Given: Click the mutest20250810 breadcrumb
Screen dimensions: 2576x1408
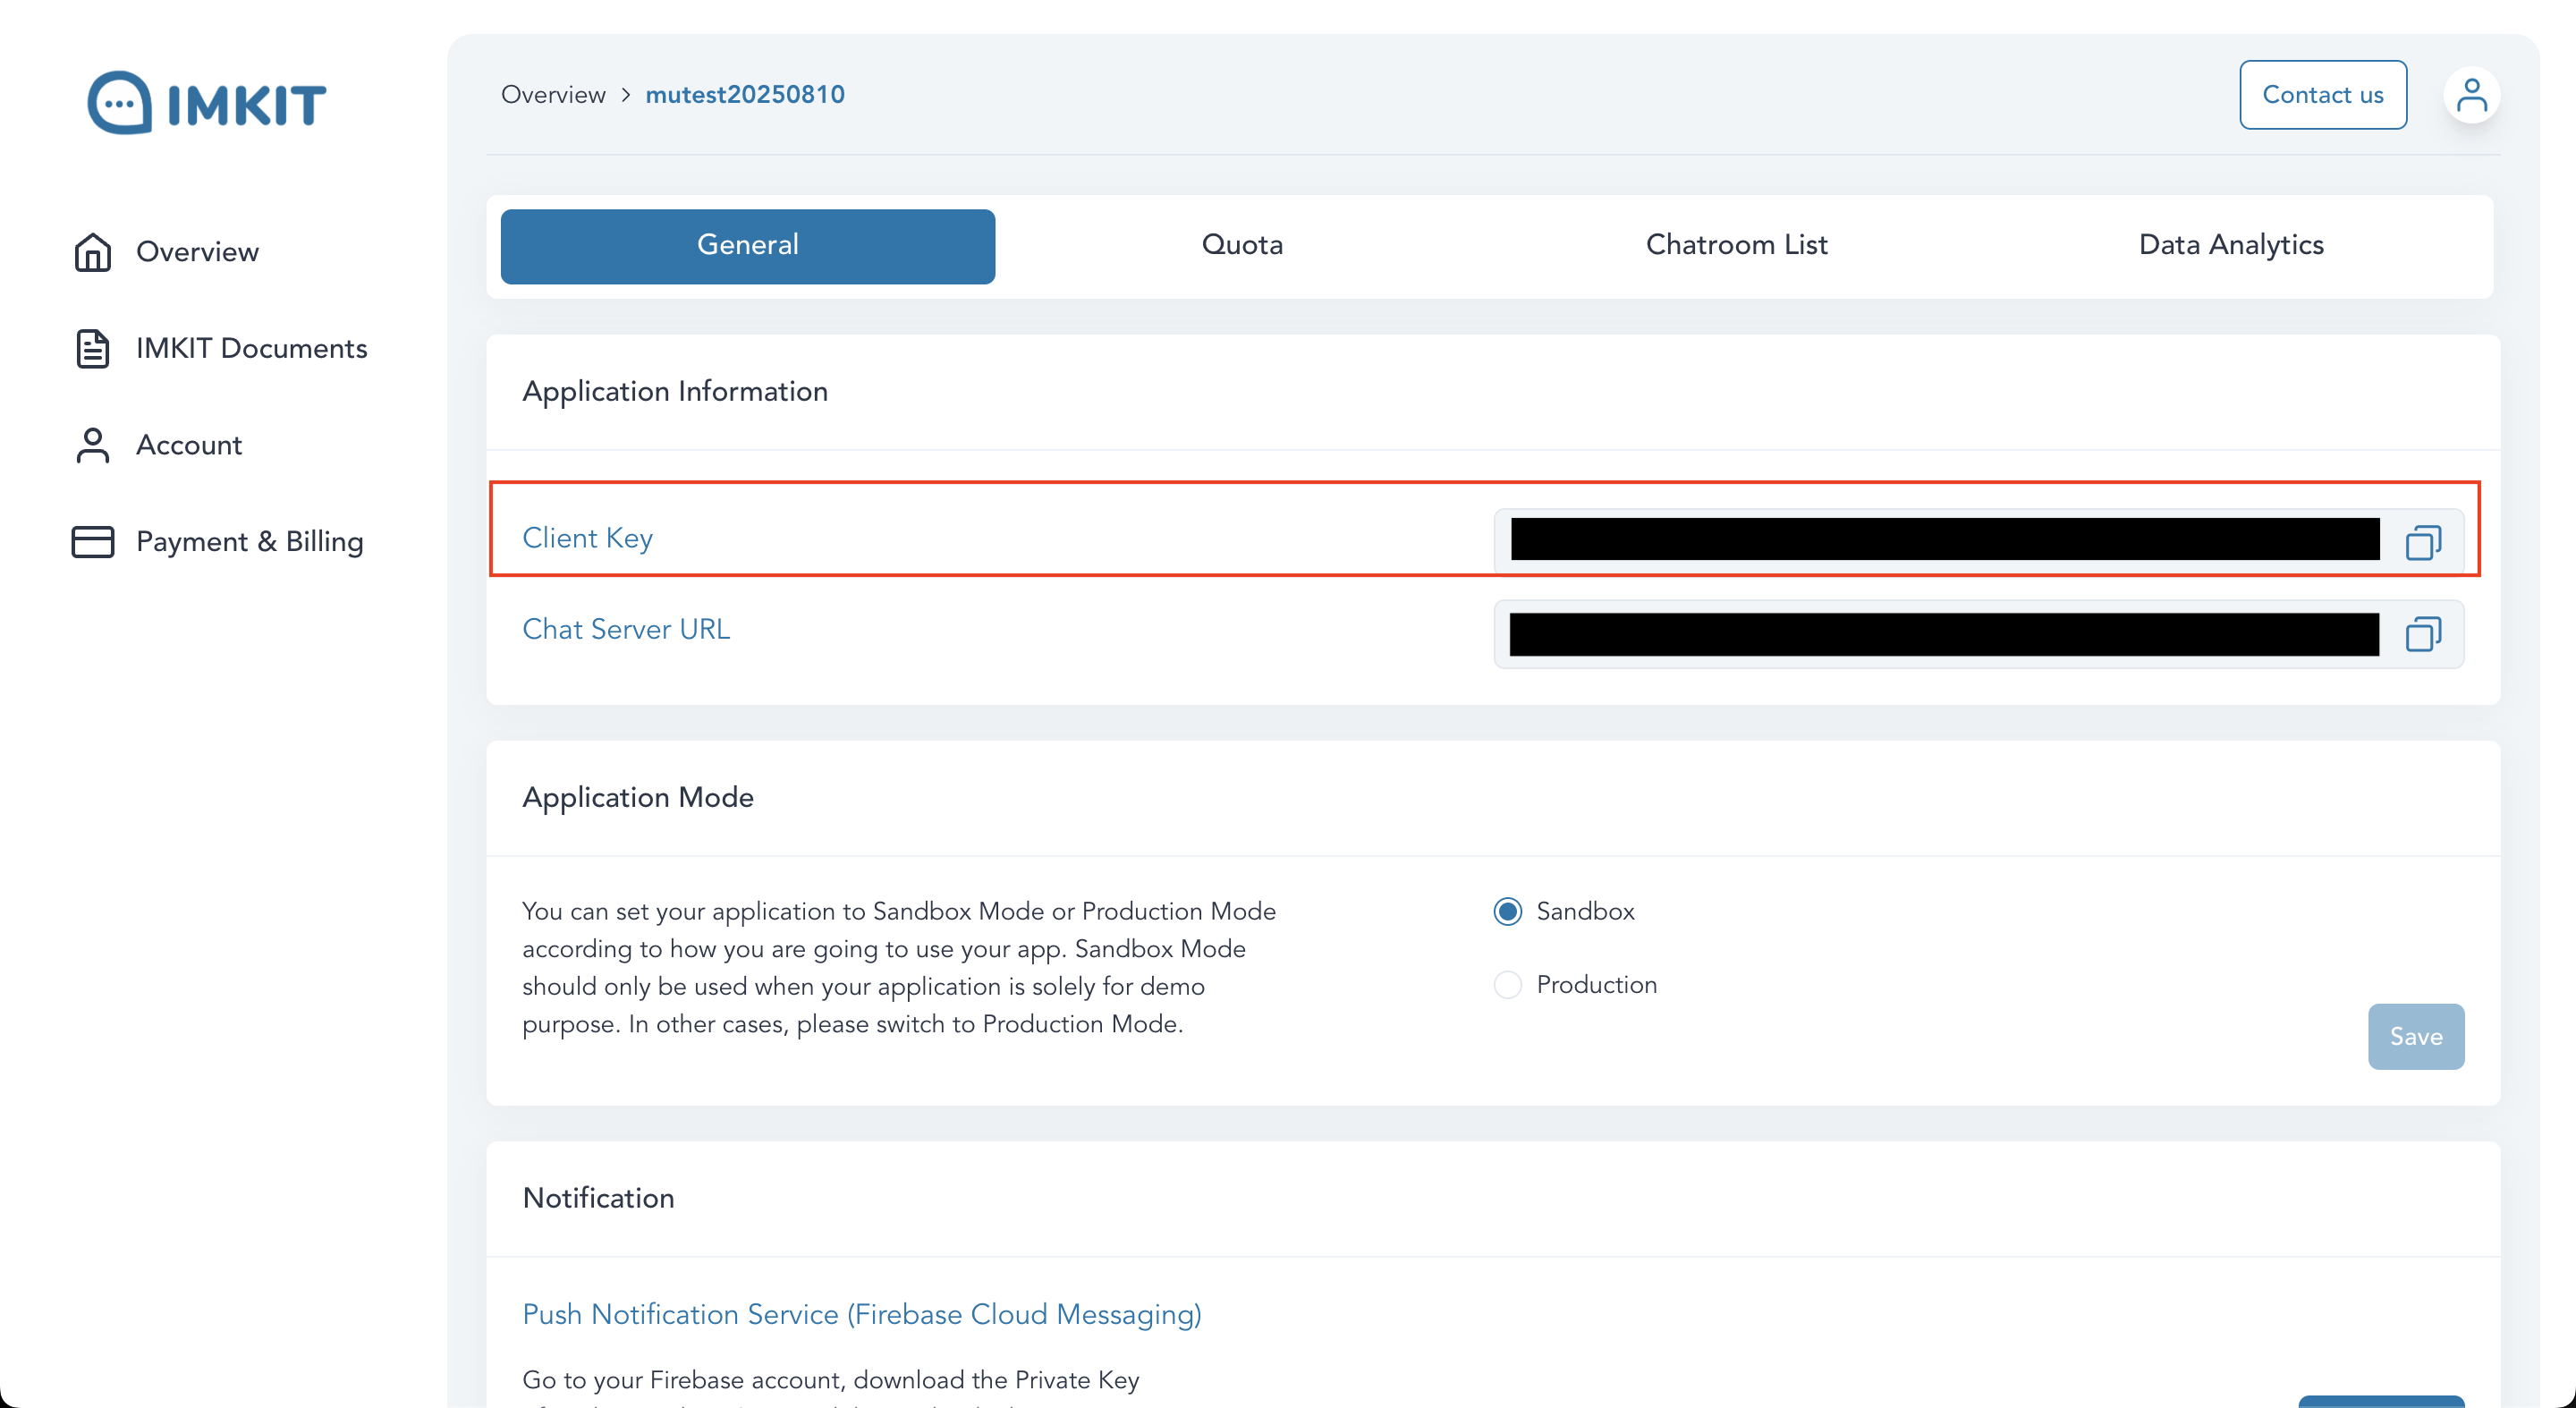Looking at the screenshot, I should pyautogui.click(x=745, y=95).
